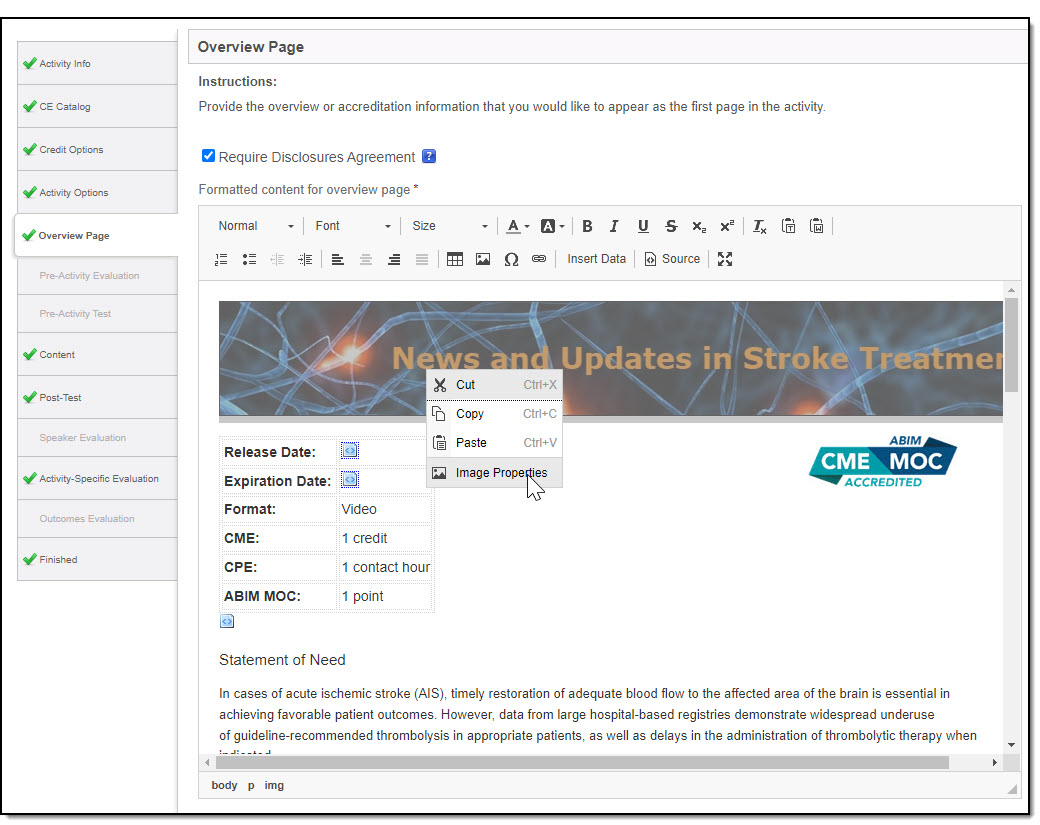1040x825 pixels.
Task: Open the Normal paragraph format dropdown
Action: [x=256, y=226]
